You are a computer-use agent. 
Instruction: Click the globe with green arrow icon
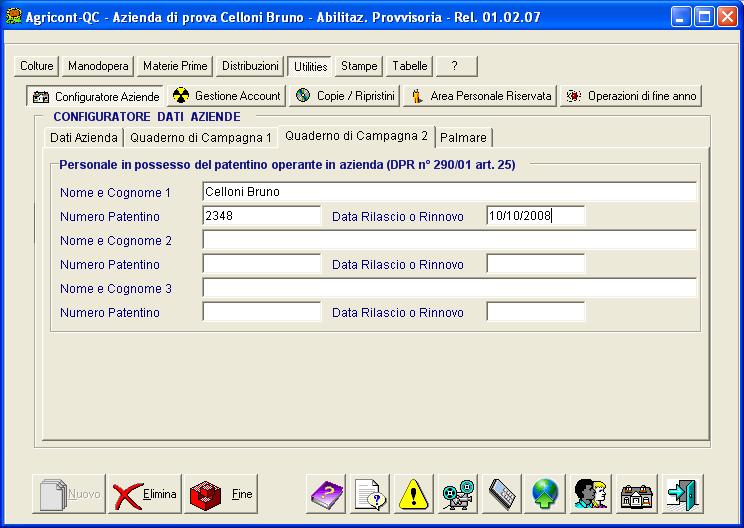tap(546, 493)
